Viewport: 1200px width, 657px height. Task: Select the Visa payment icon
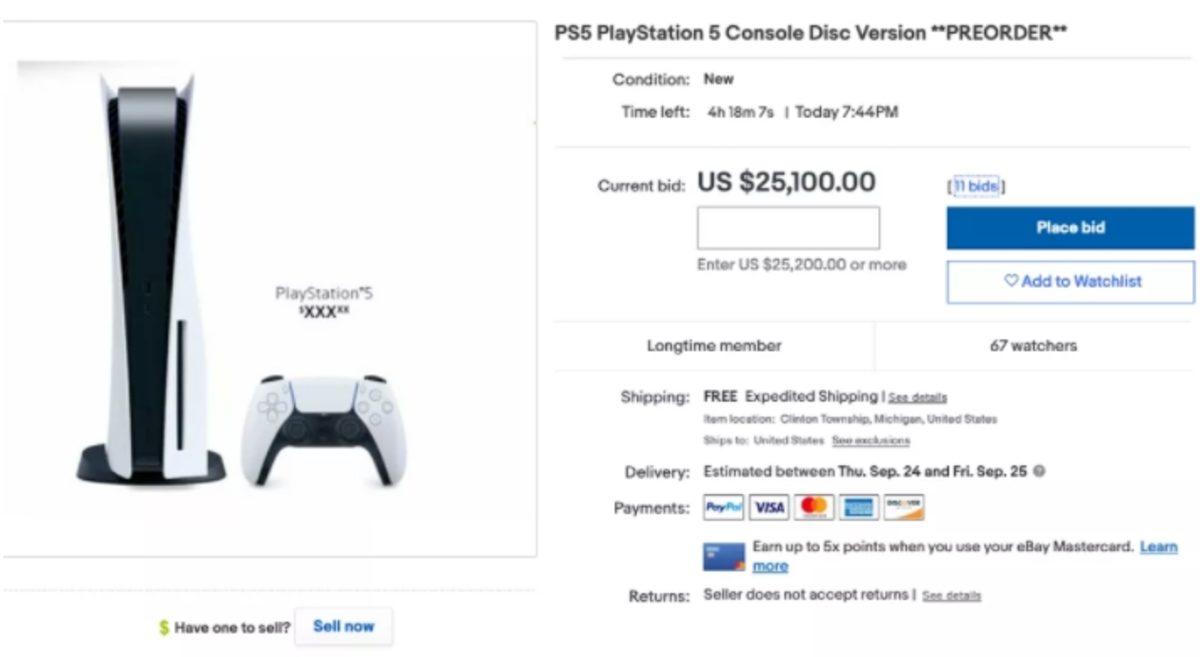(x=769, y=507)
